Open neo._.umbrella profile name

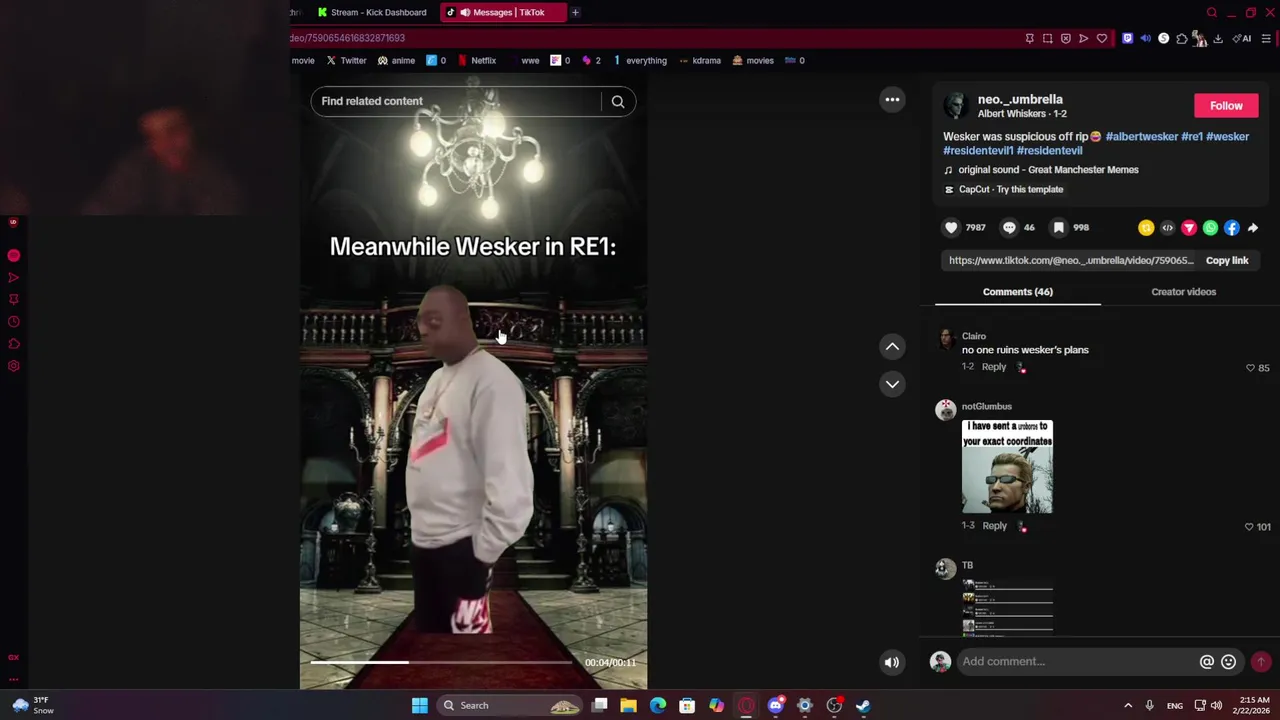click(1020, 100)
